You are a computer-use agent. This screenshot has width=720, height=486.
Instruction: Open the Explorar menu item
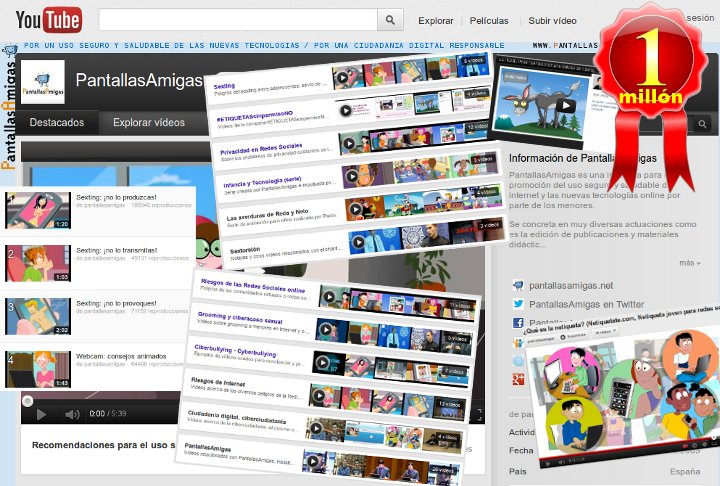(435, 21)
